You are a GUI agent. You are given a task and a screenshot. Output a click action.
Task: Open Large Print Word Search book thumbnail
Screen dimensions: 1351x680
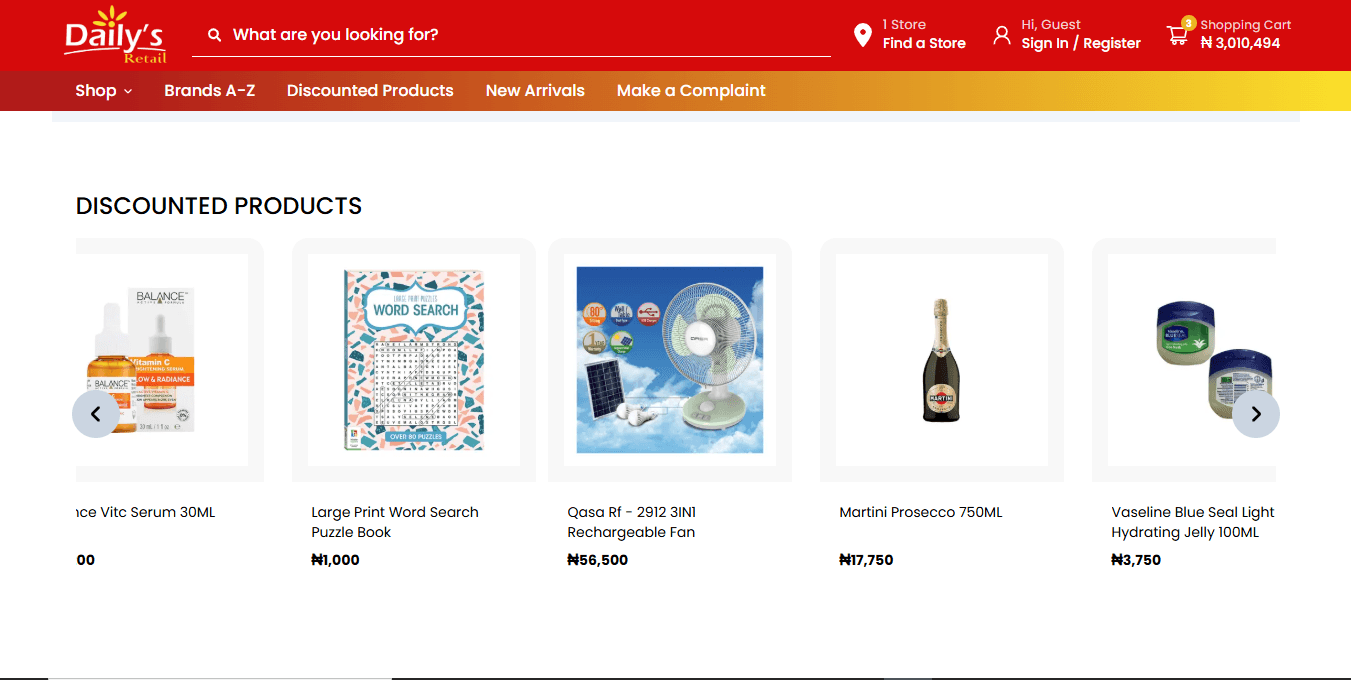pos(414,360)
